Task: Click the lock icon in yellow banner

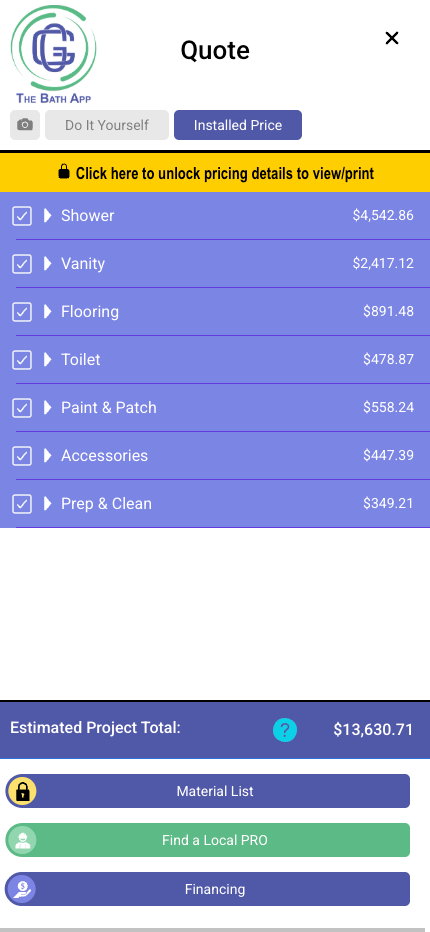Action: click(64, 172)
